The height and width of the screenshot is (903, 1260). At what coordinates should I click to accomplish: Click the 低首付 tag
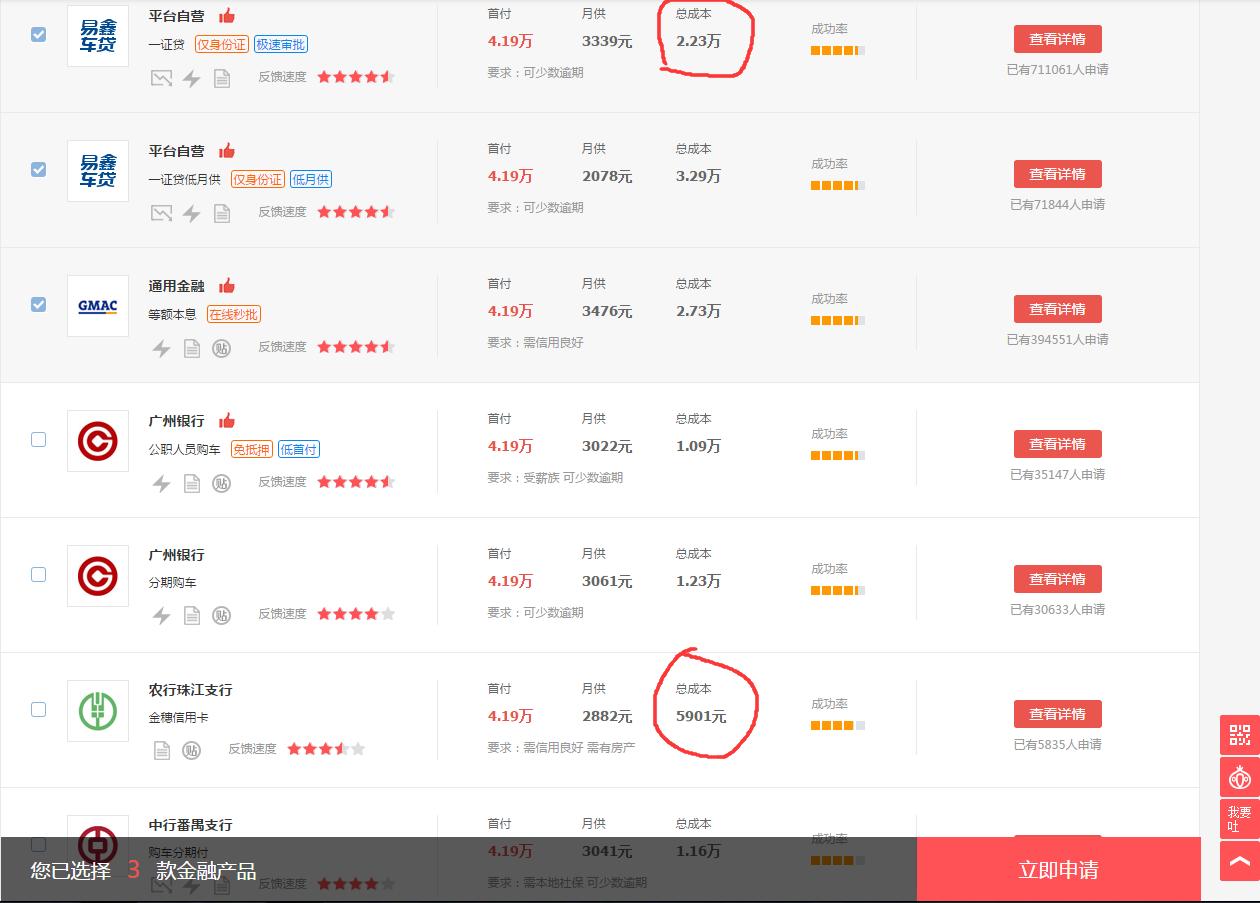pos(299,449)
